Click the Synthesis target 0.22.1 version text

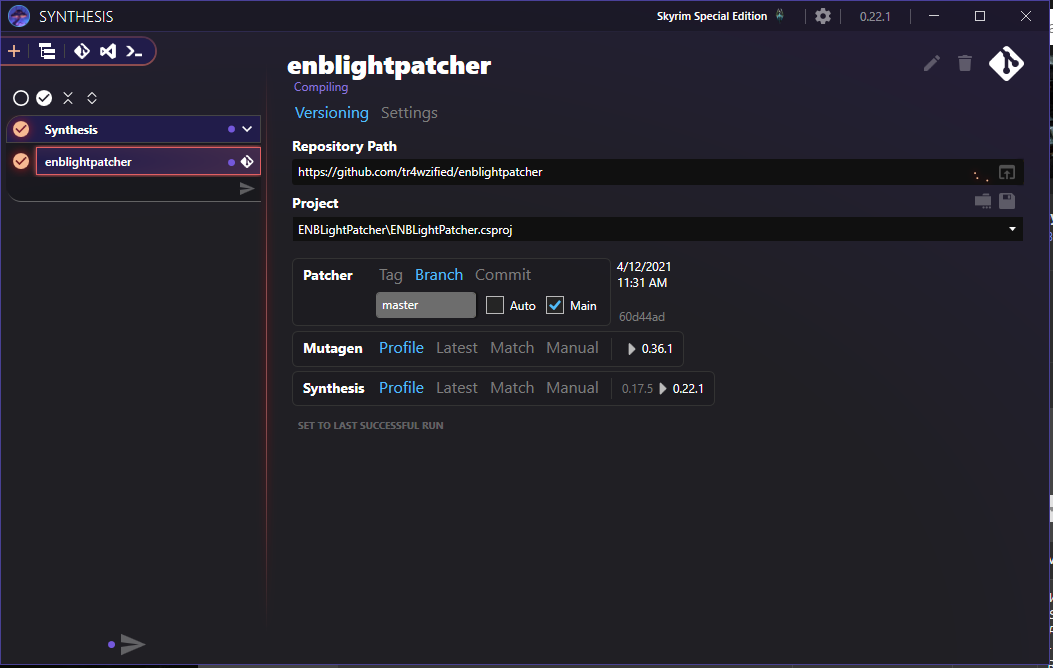tap(688, 389)
